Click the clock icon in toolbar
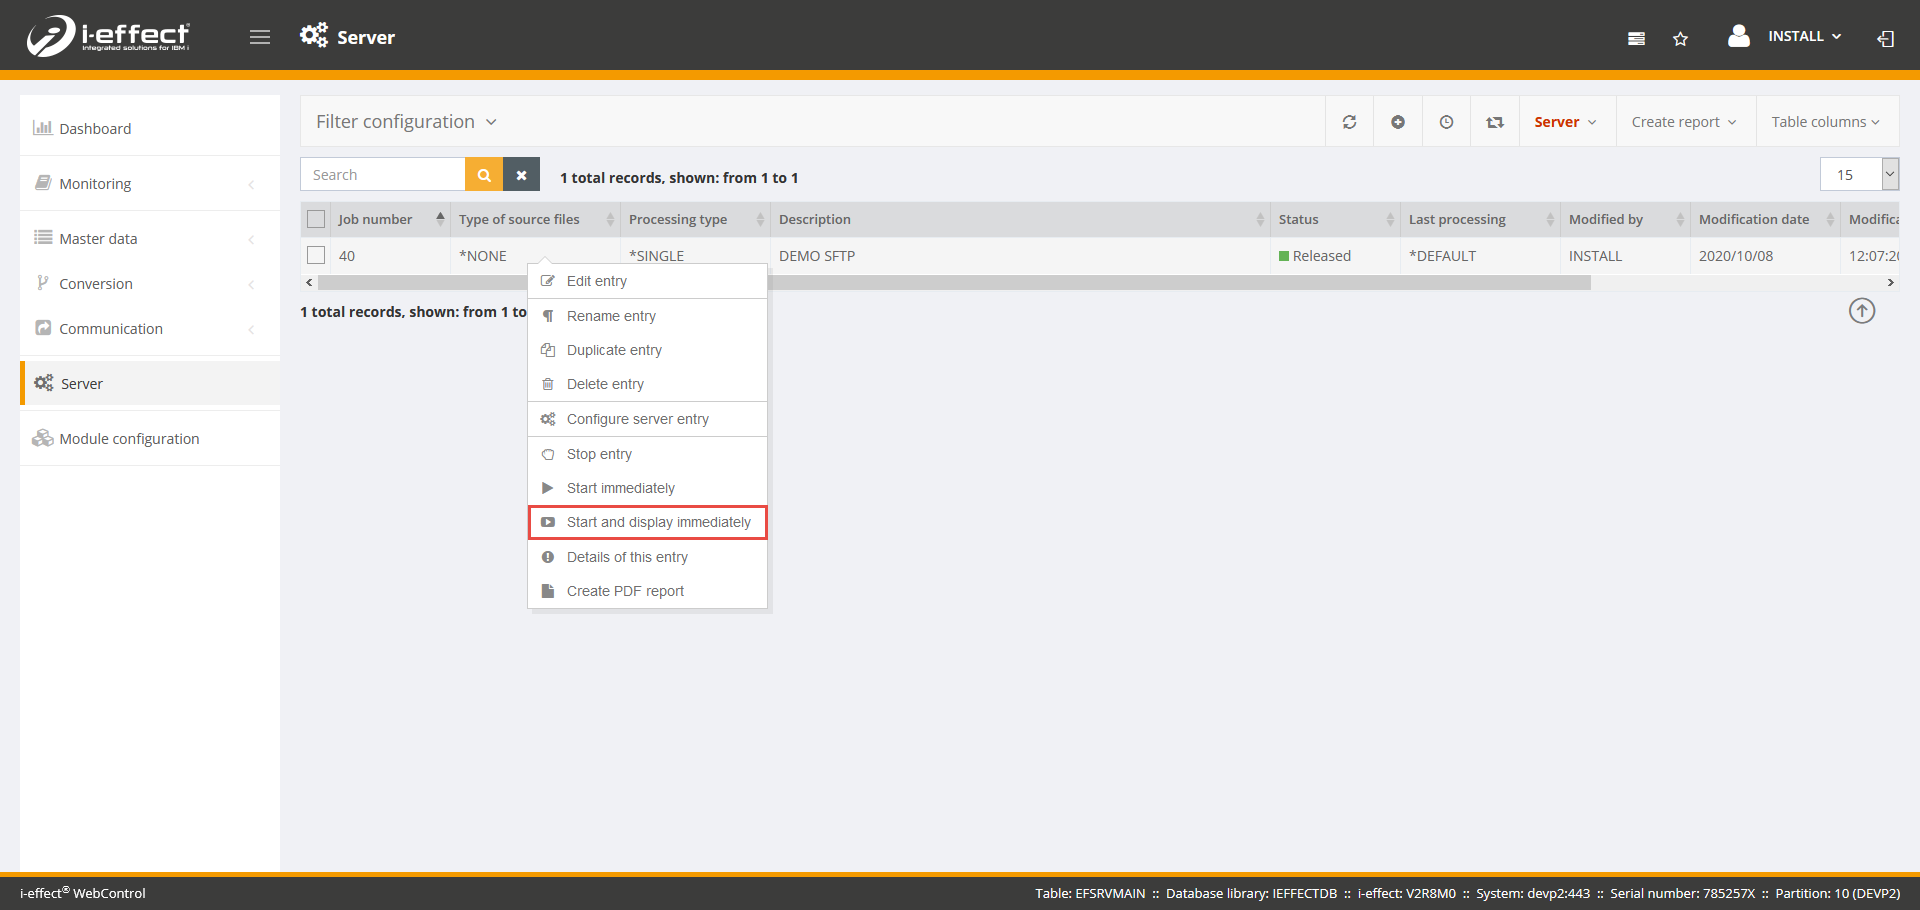Screen dimensions: 1920x910 (x=1446, y=122)
